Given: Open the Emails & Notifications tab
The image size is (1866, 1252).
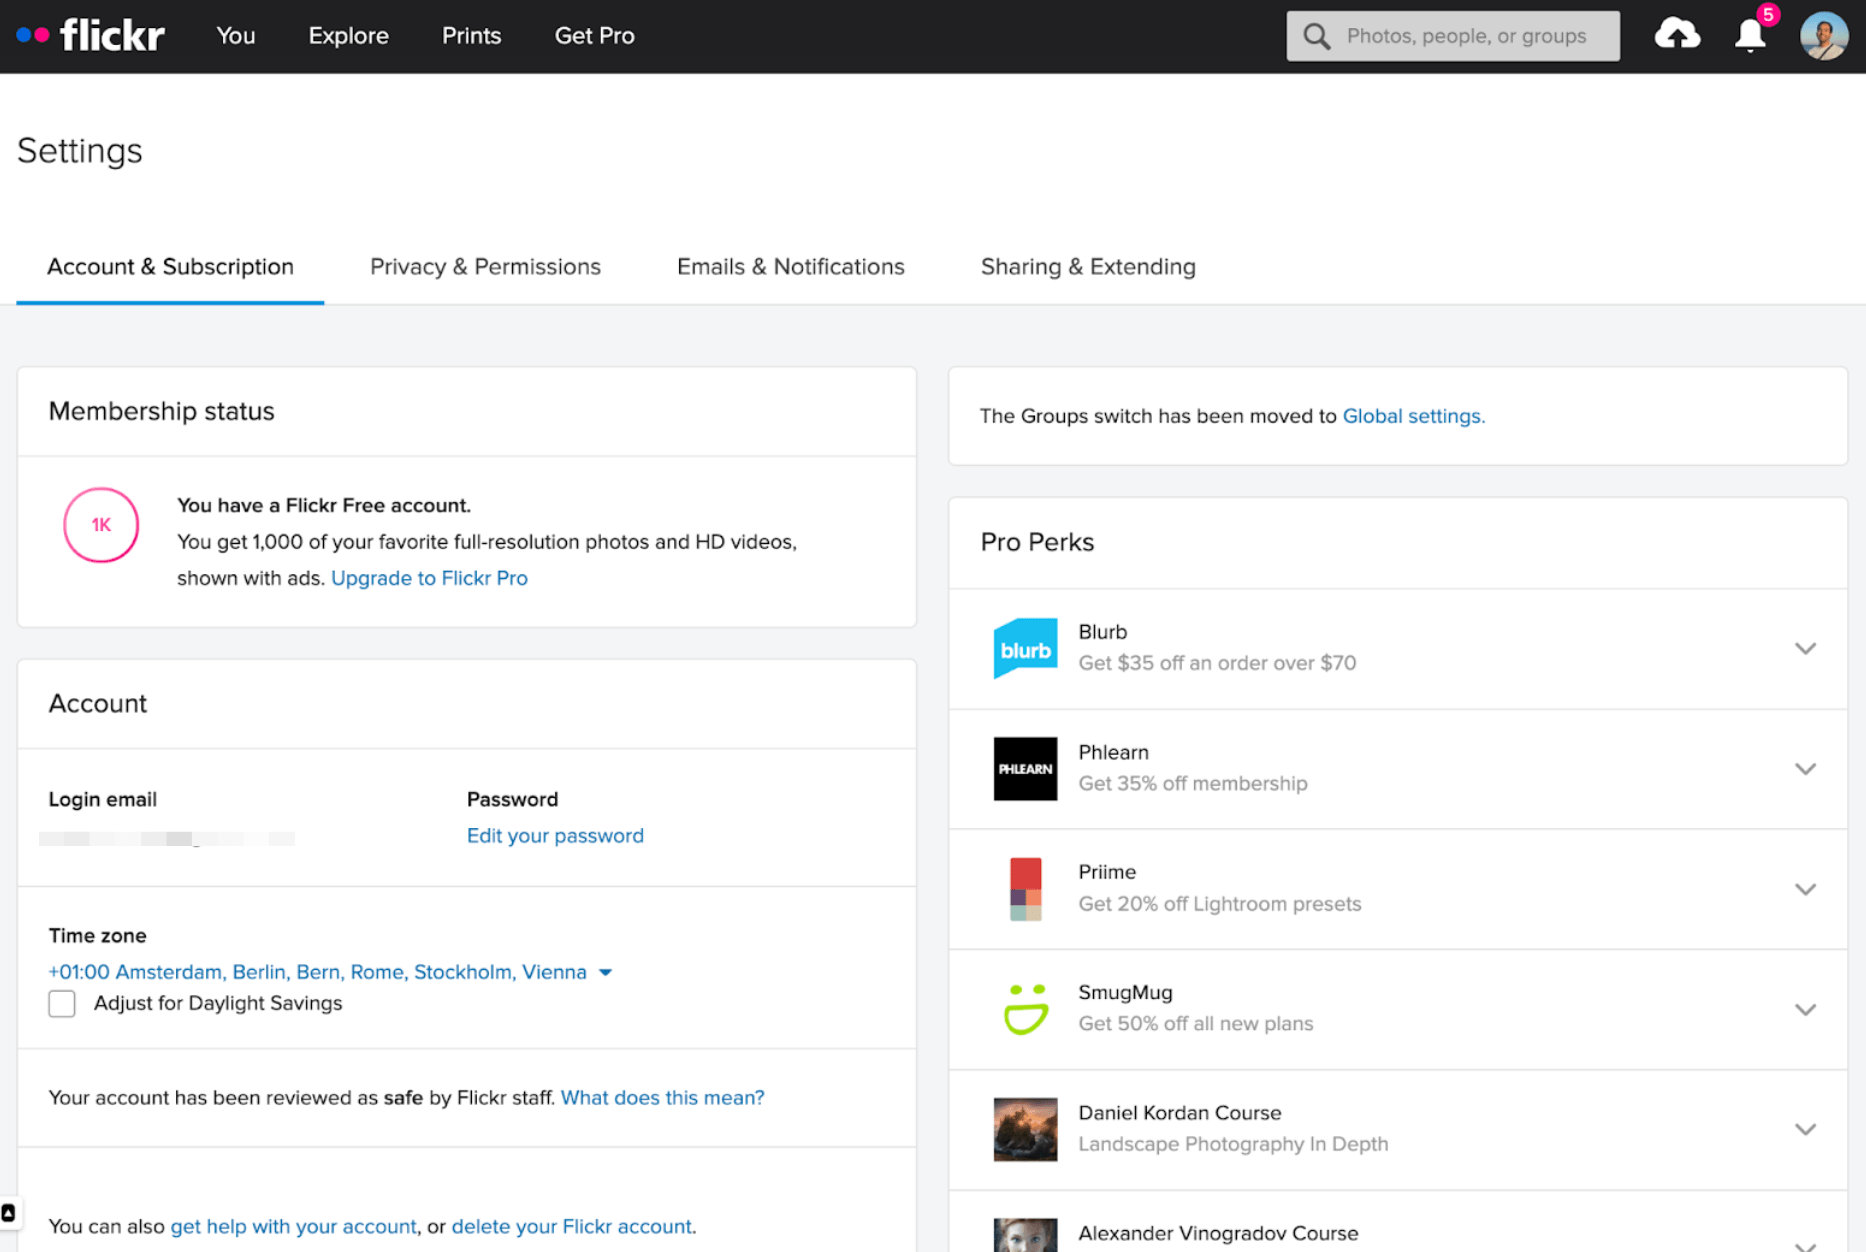Looking at the screenshot, I should point(790,267).
